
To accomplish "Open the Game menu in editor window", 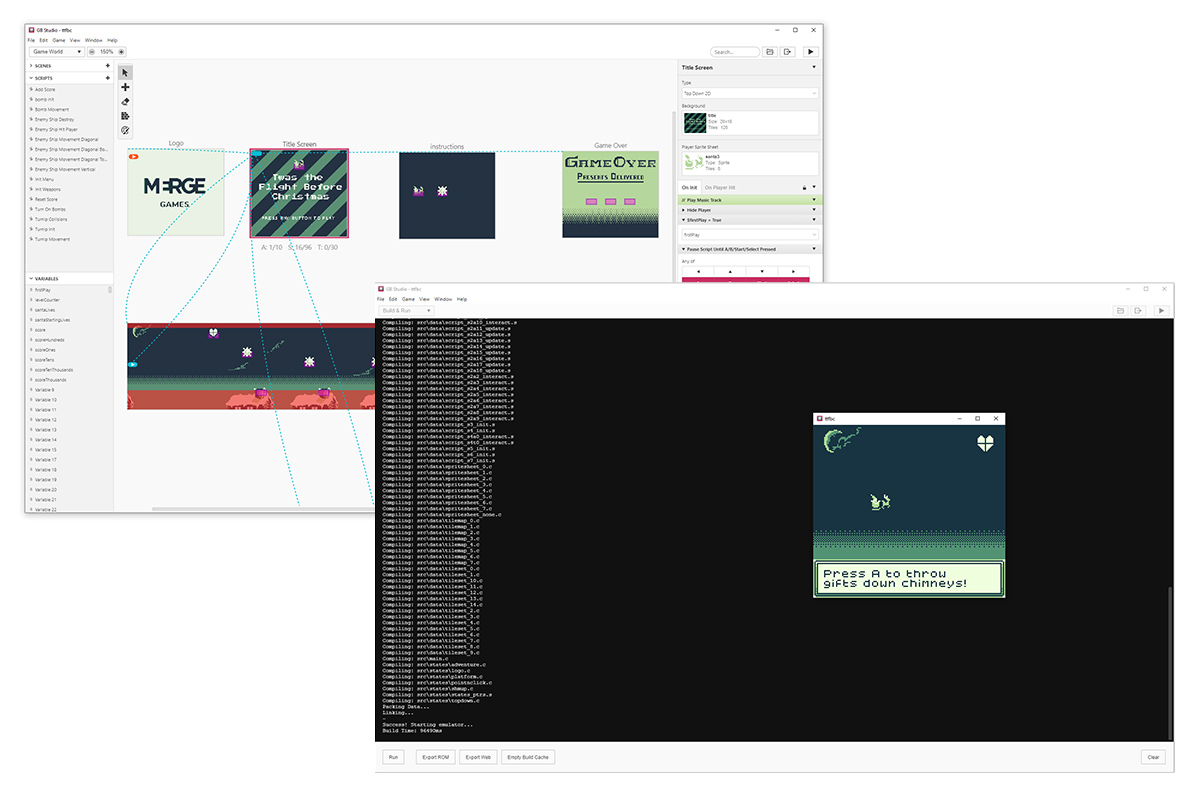I will click(x=59, y=40).
